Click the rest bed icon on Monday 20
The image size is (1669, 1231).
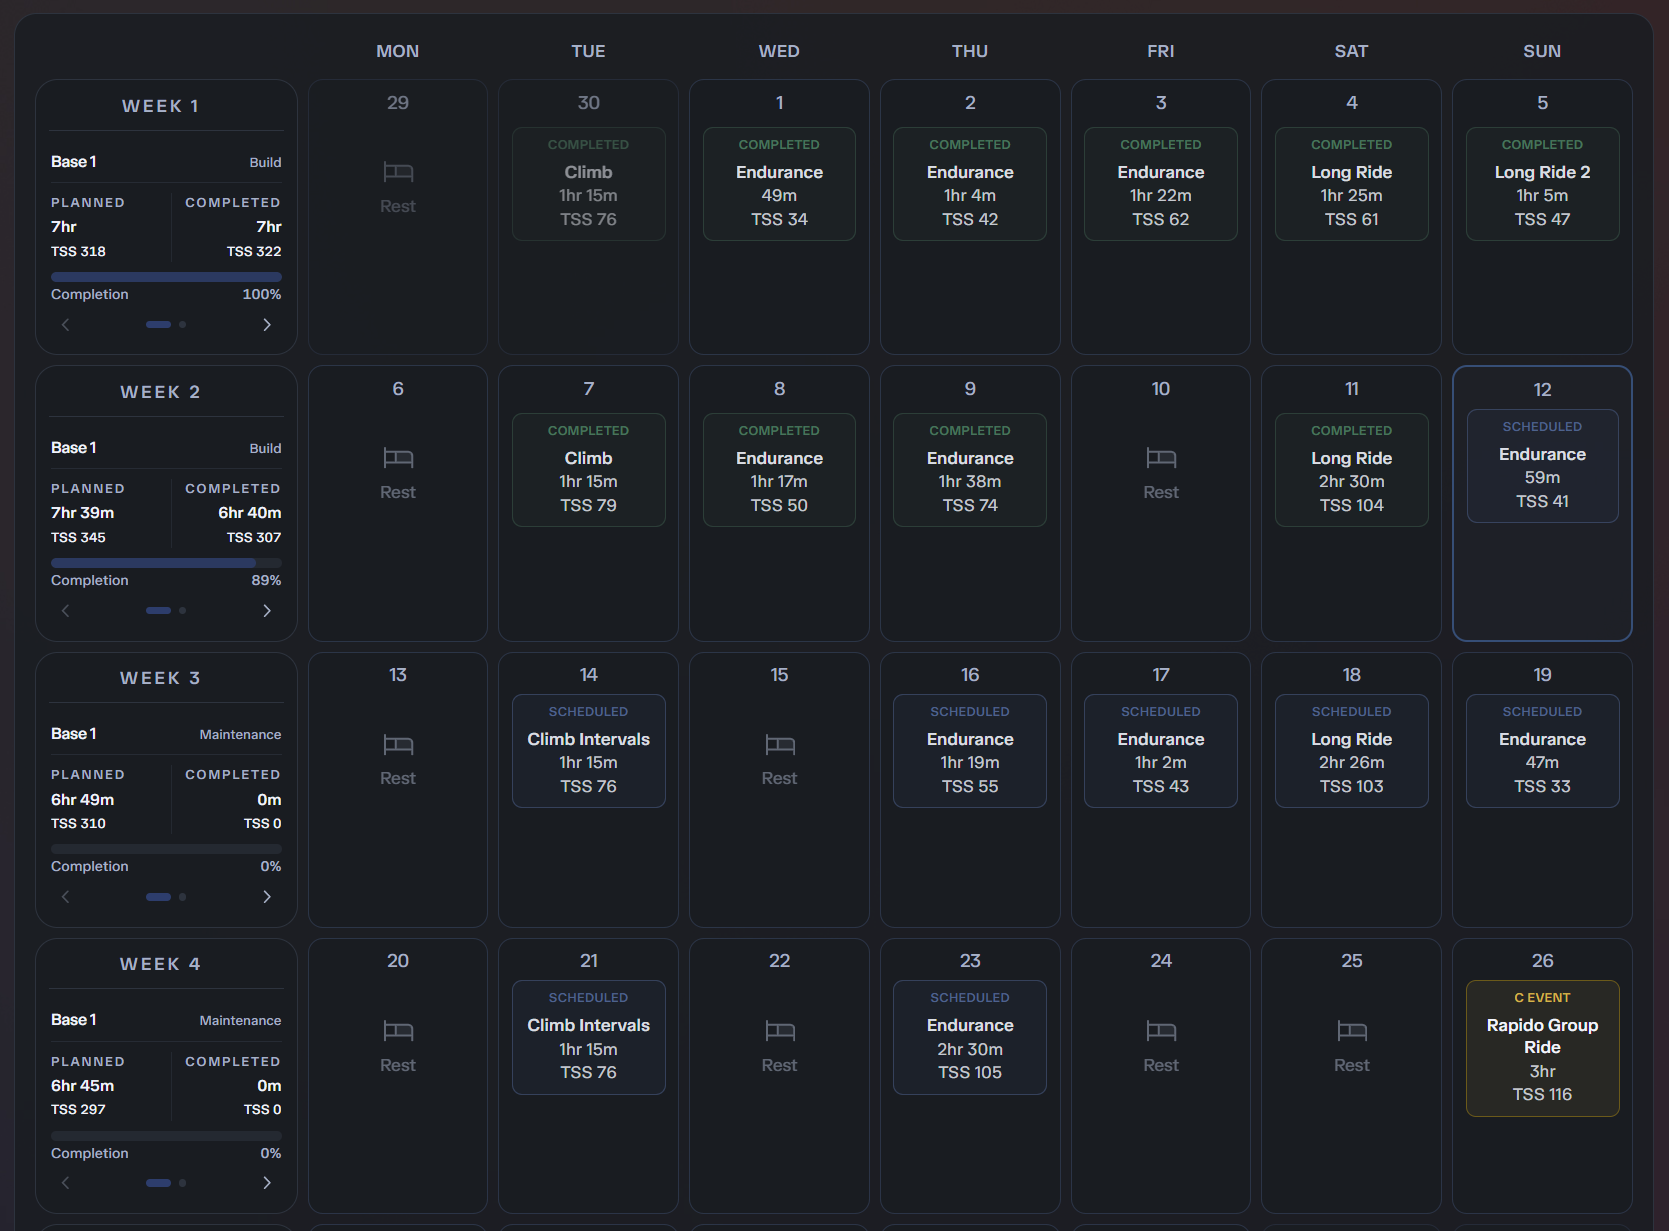tap(398, 1030)
